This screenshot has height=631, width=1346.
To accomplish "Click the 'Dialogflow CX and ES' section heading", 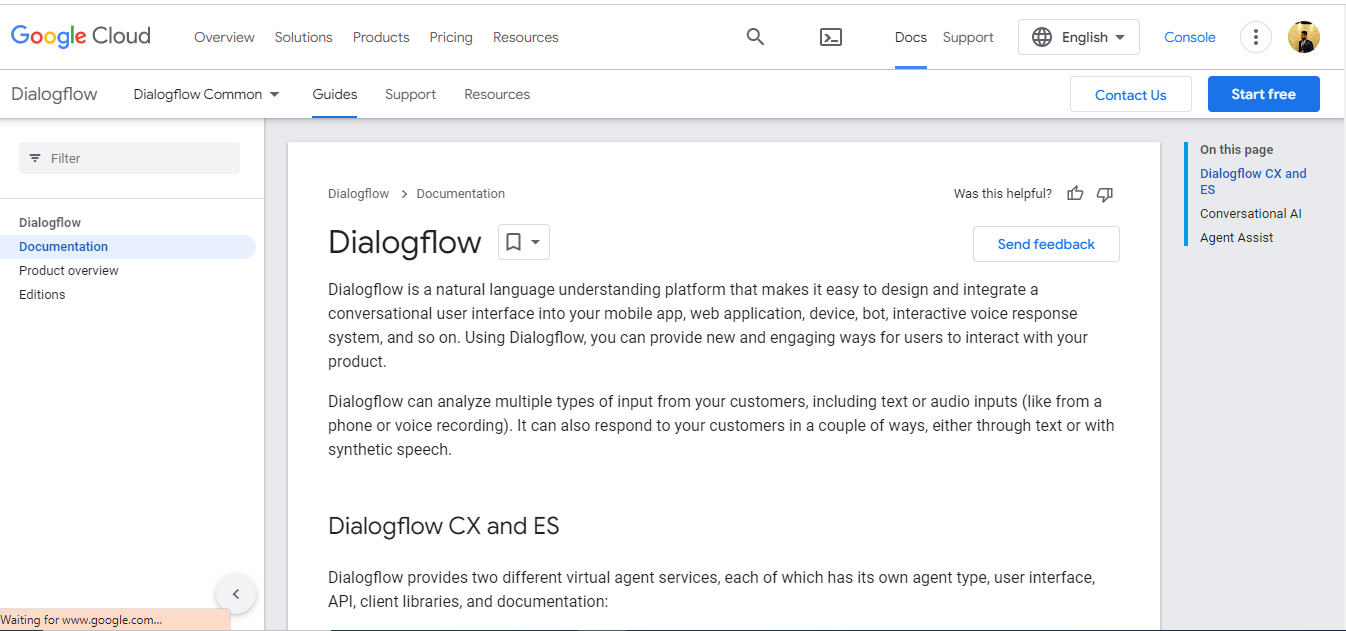I will point(444,526).
